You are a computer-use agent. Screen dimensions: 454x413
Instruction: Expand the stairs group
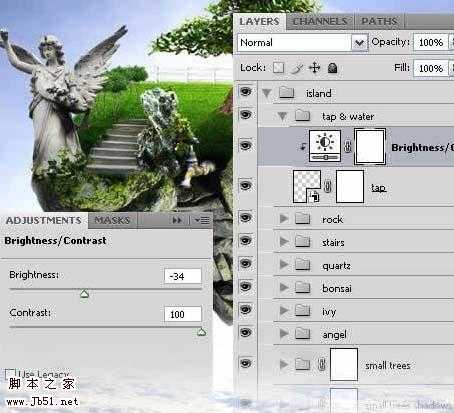[284, 242]
